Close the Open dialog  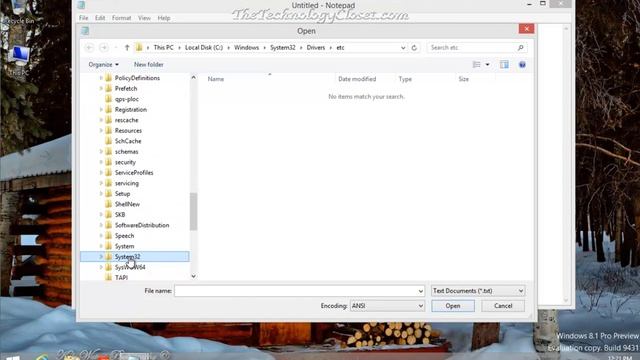pos(526,29)
